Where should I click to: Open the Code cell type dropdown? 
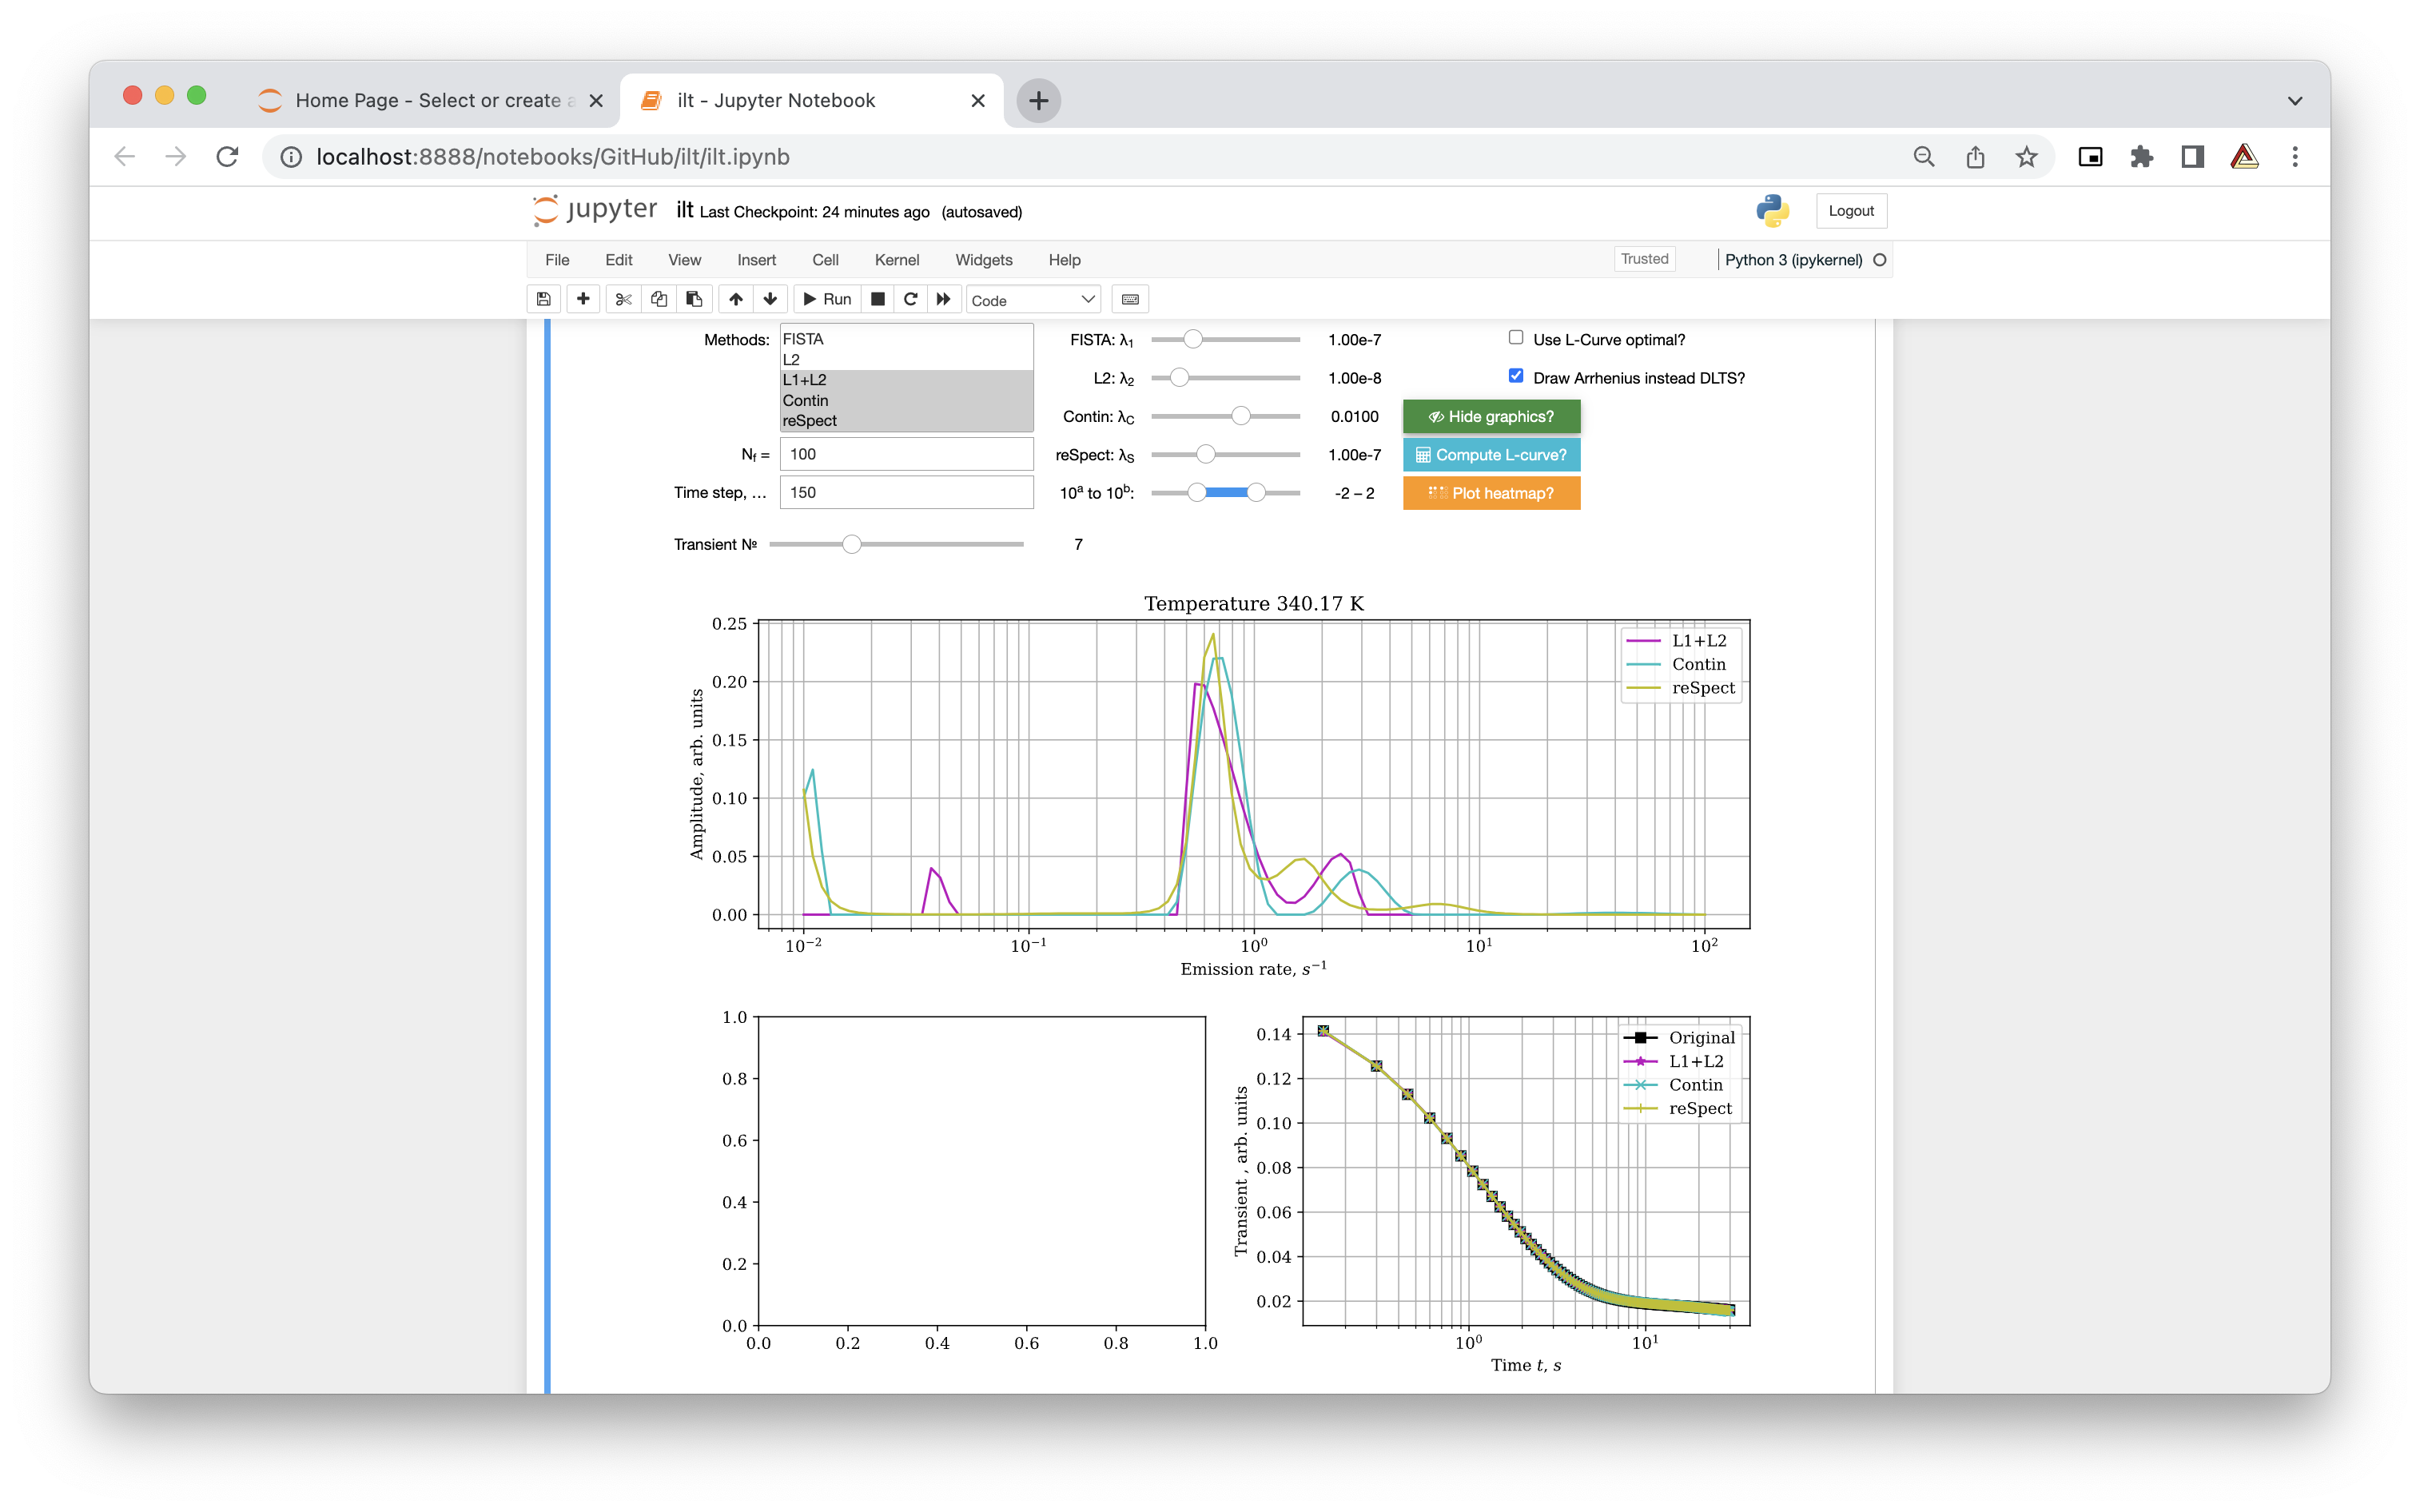1033,300
